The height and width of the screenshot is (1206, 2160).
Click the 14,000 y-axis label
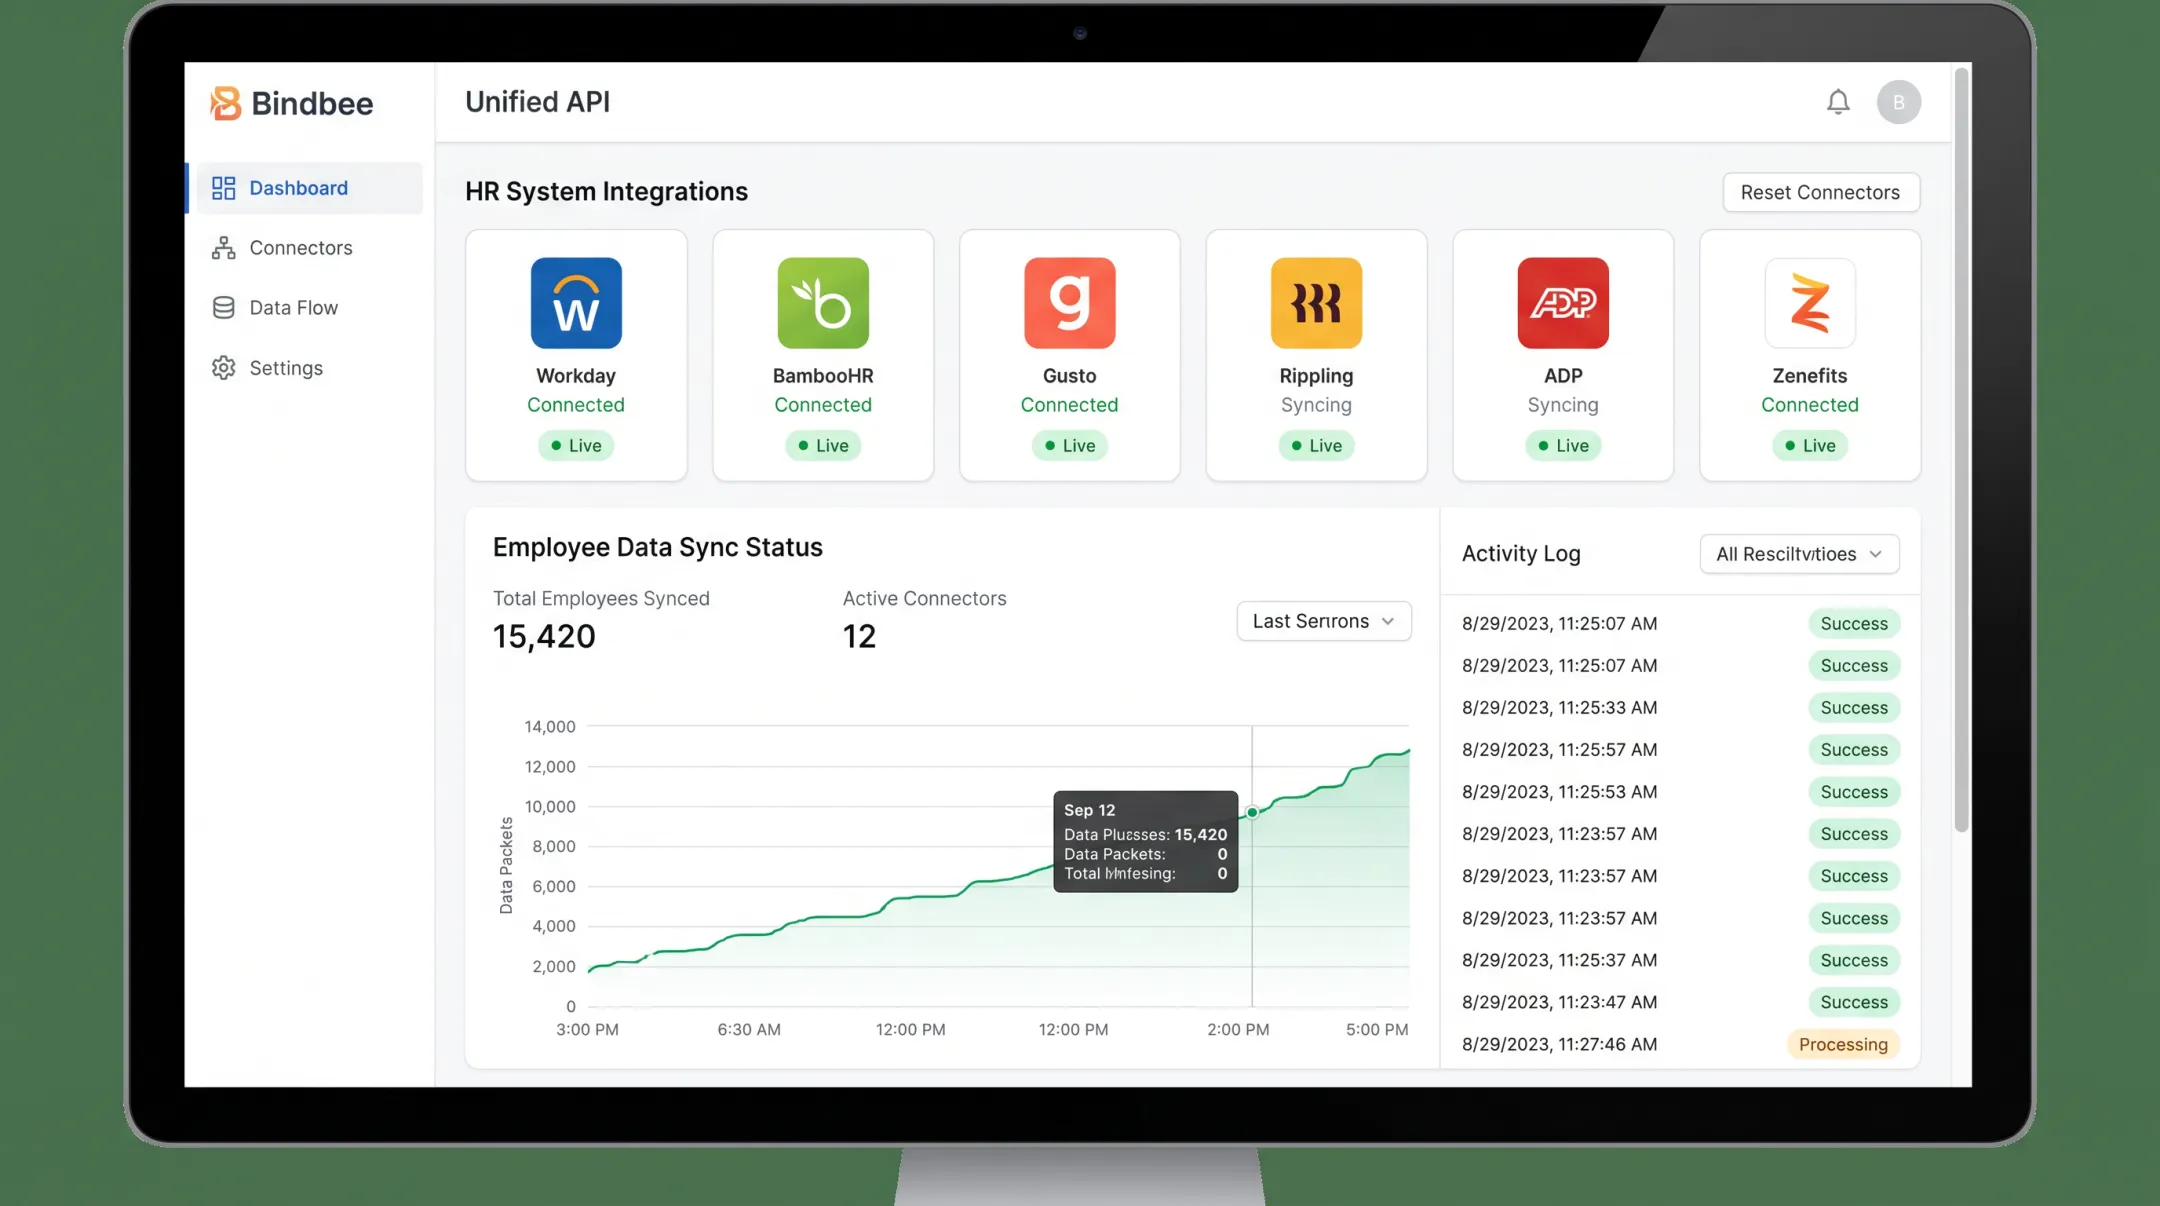point(550,727)
